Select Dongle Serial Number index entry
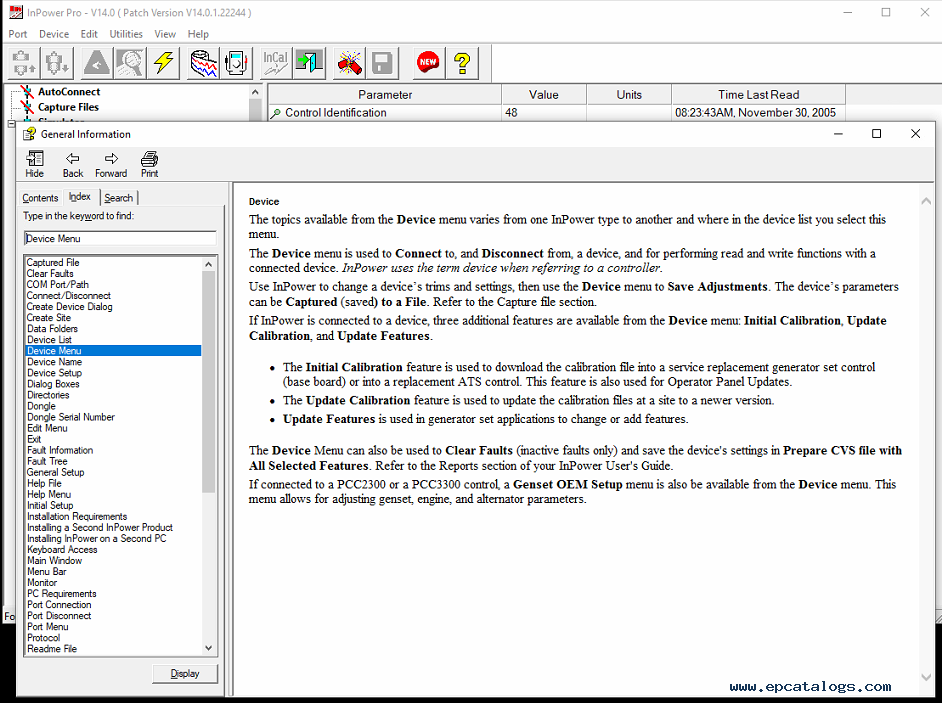The width and height of the screenshot is (942, 703). click(71, 417)
